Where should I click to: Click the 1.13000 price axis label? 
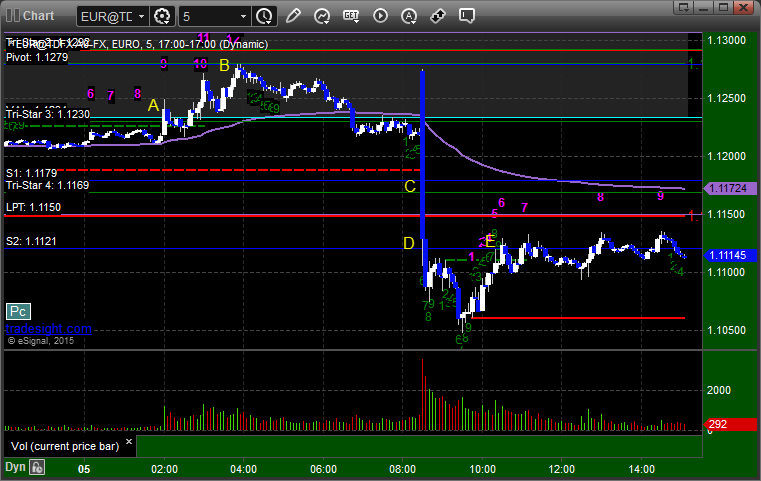coord(726,40)
